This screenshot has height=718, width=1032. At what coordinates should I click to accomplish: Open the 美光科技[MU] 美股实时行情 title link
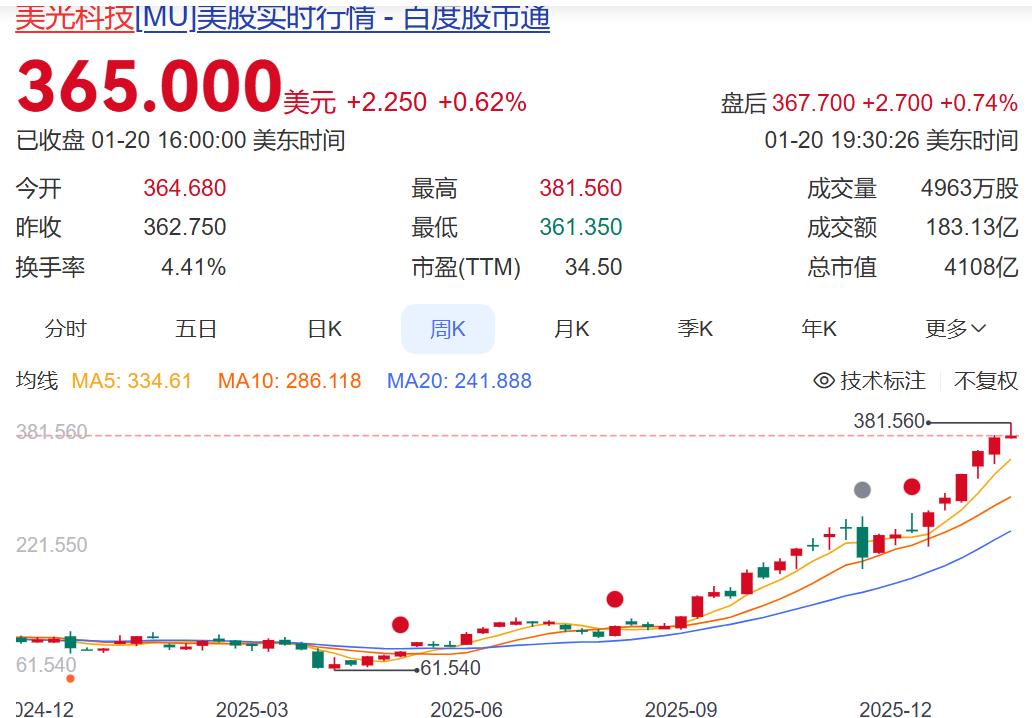pyautogui.click(x=282, y=18)
